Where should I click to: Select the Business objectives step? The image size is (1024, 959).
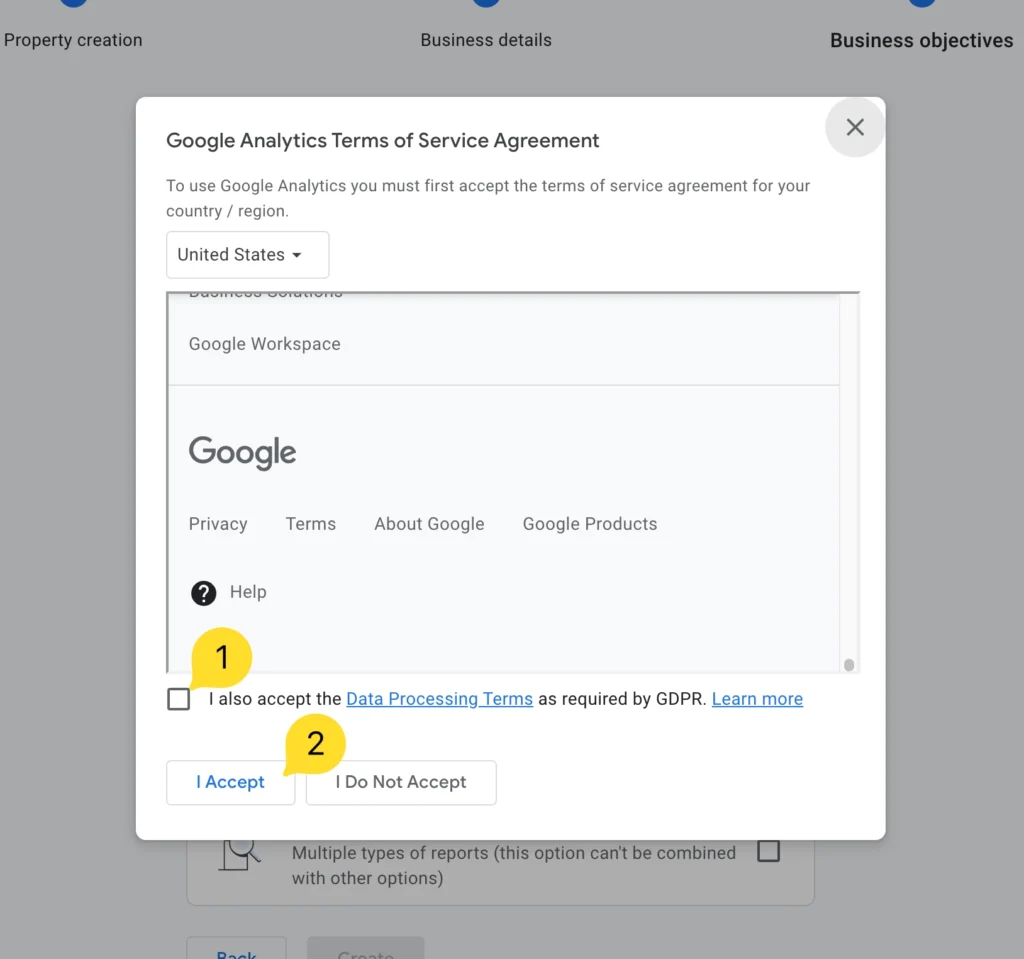click(921, 40)
